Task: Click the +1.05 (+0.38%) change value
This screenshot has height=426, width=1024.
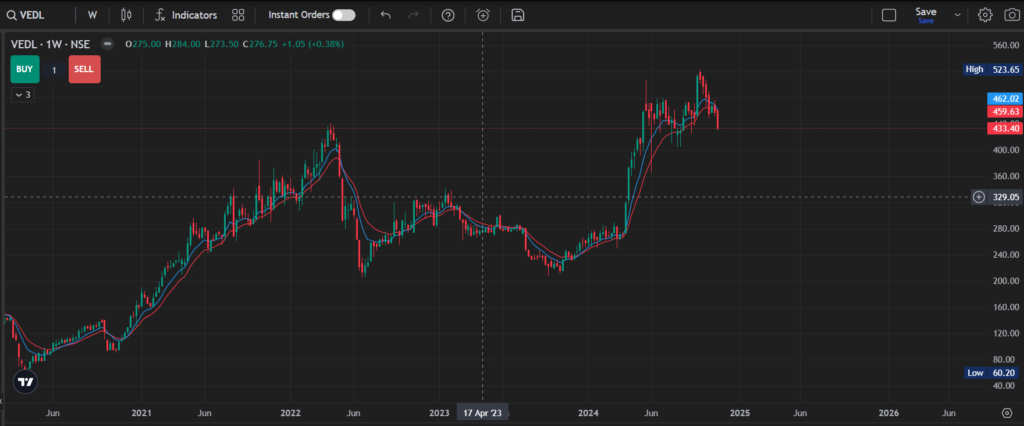Action: 313,44
